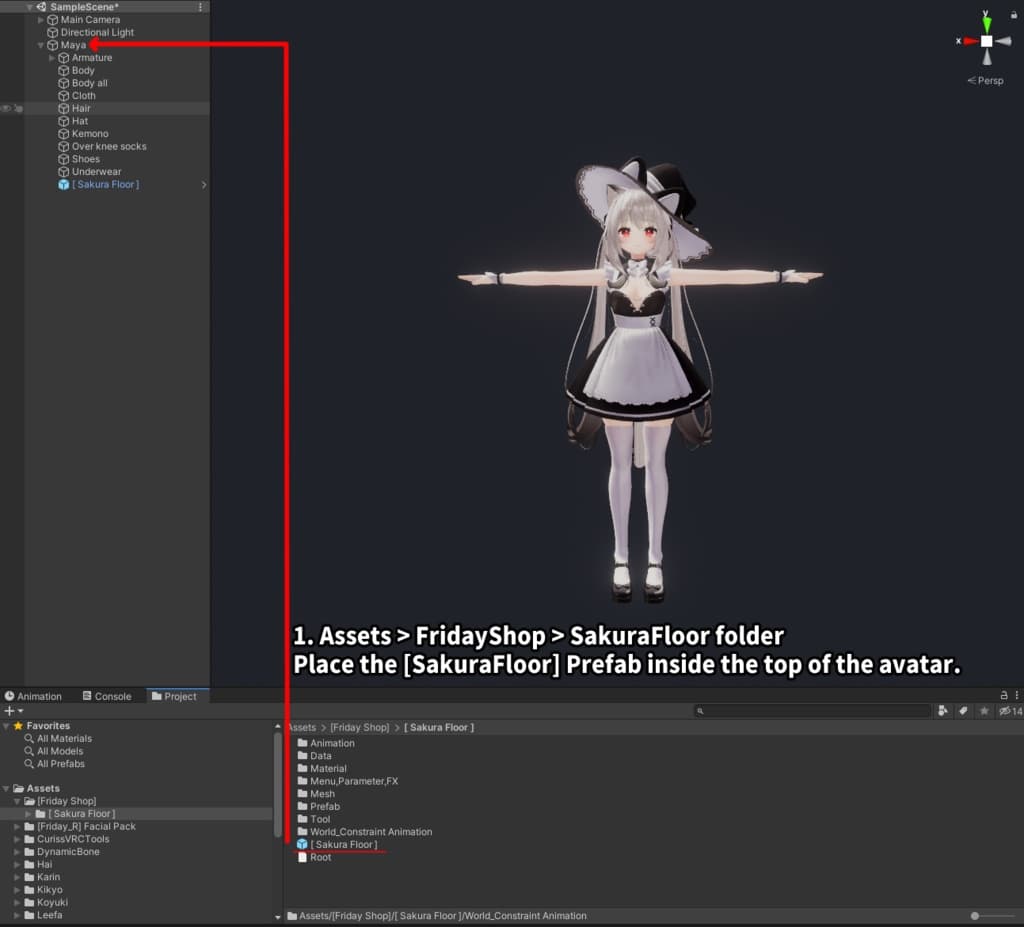This screenshot has width=1024, height=927.
Task: Click the blue Sakura Floor prefab icon in Hierarchy
Action: point(63,184)
